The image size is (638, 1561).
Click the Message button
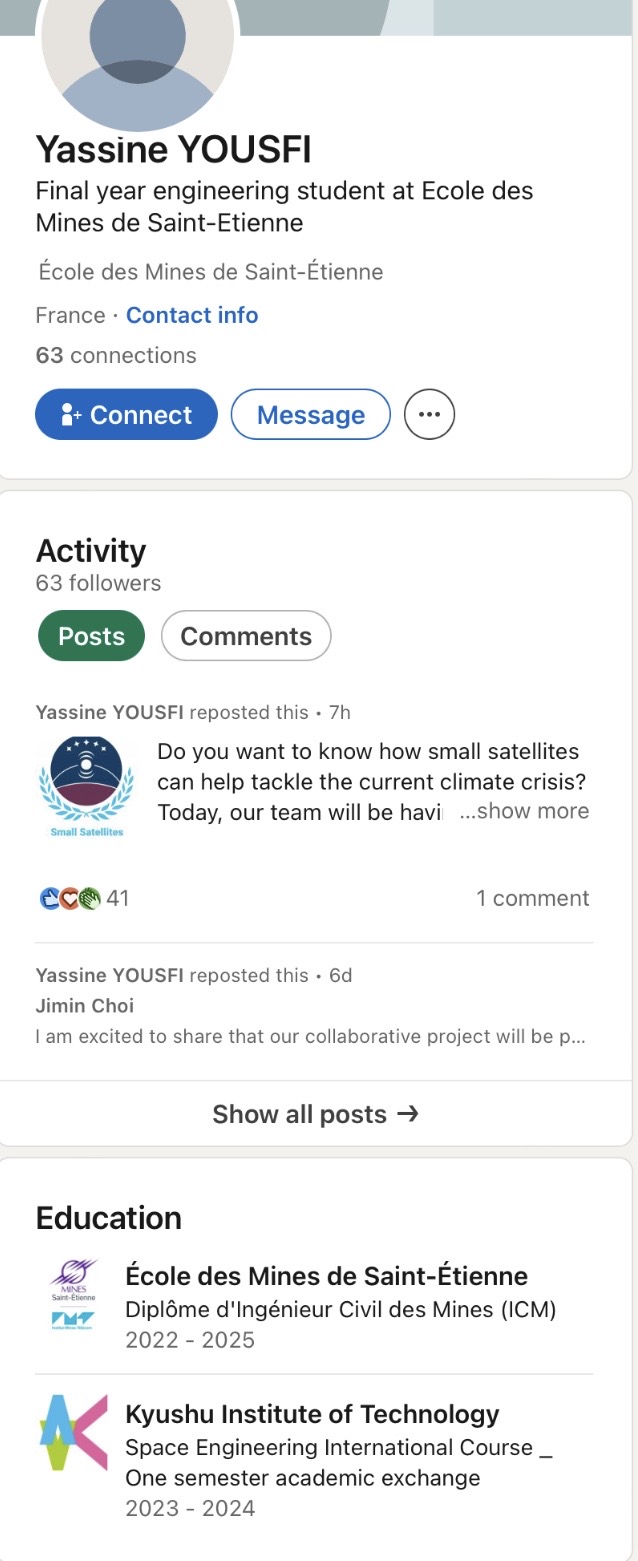[311, 414]
